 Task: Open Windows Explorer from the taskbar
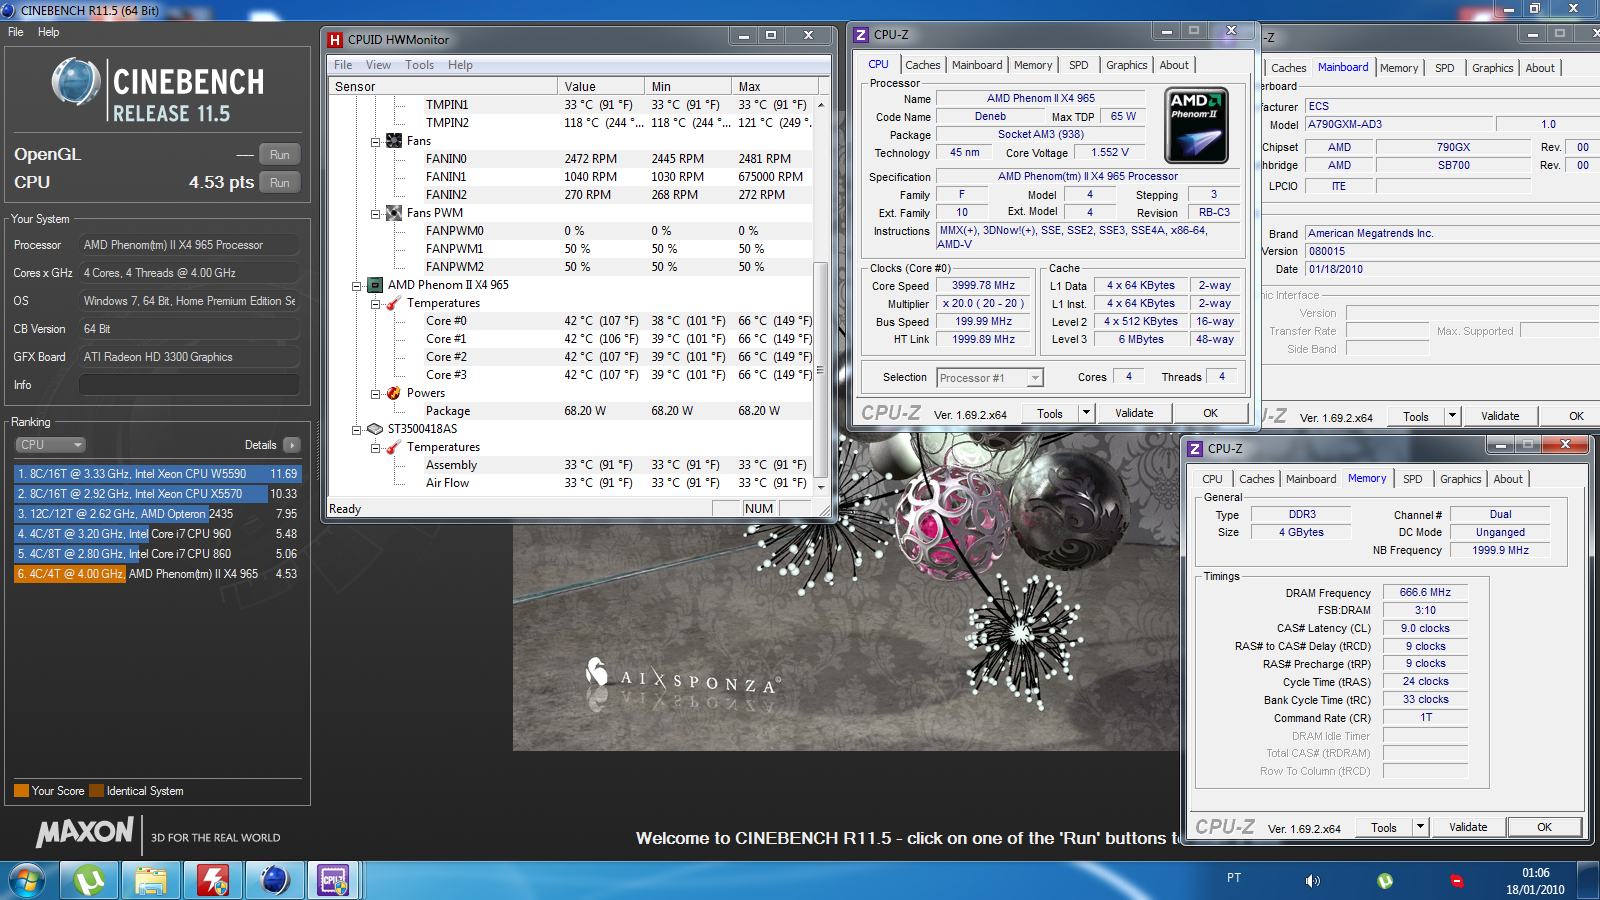[x=151, y=881]
